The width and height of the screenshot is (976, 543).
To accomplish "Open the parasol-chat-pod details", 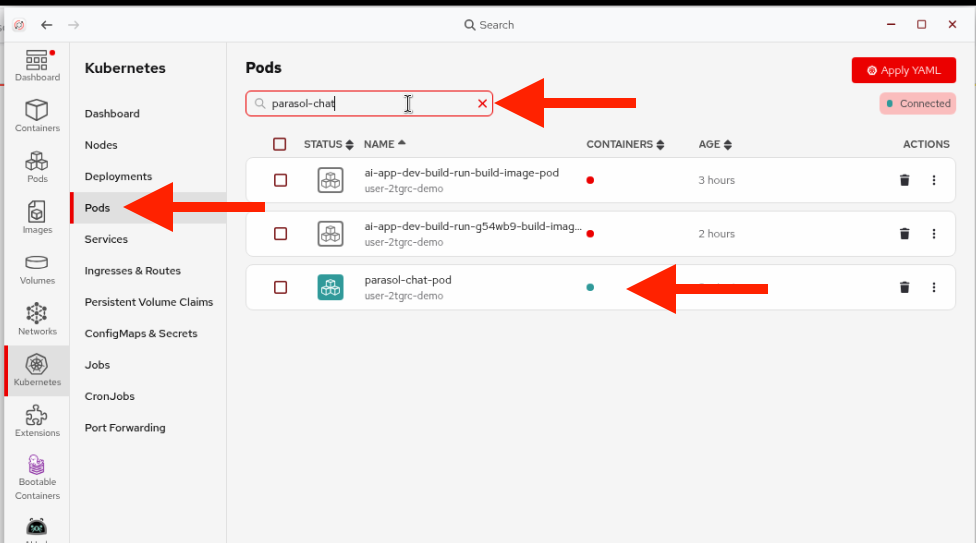I will point(408,280).
